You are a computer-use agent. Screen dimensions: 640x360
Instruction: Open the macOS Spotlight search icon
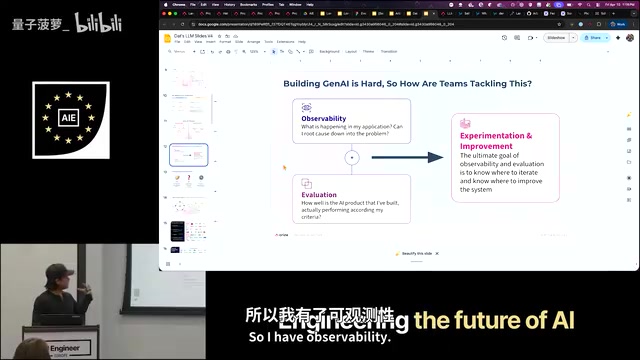click(589, 4)
